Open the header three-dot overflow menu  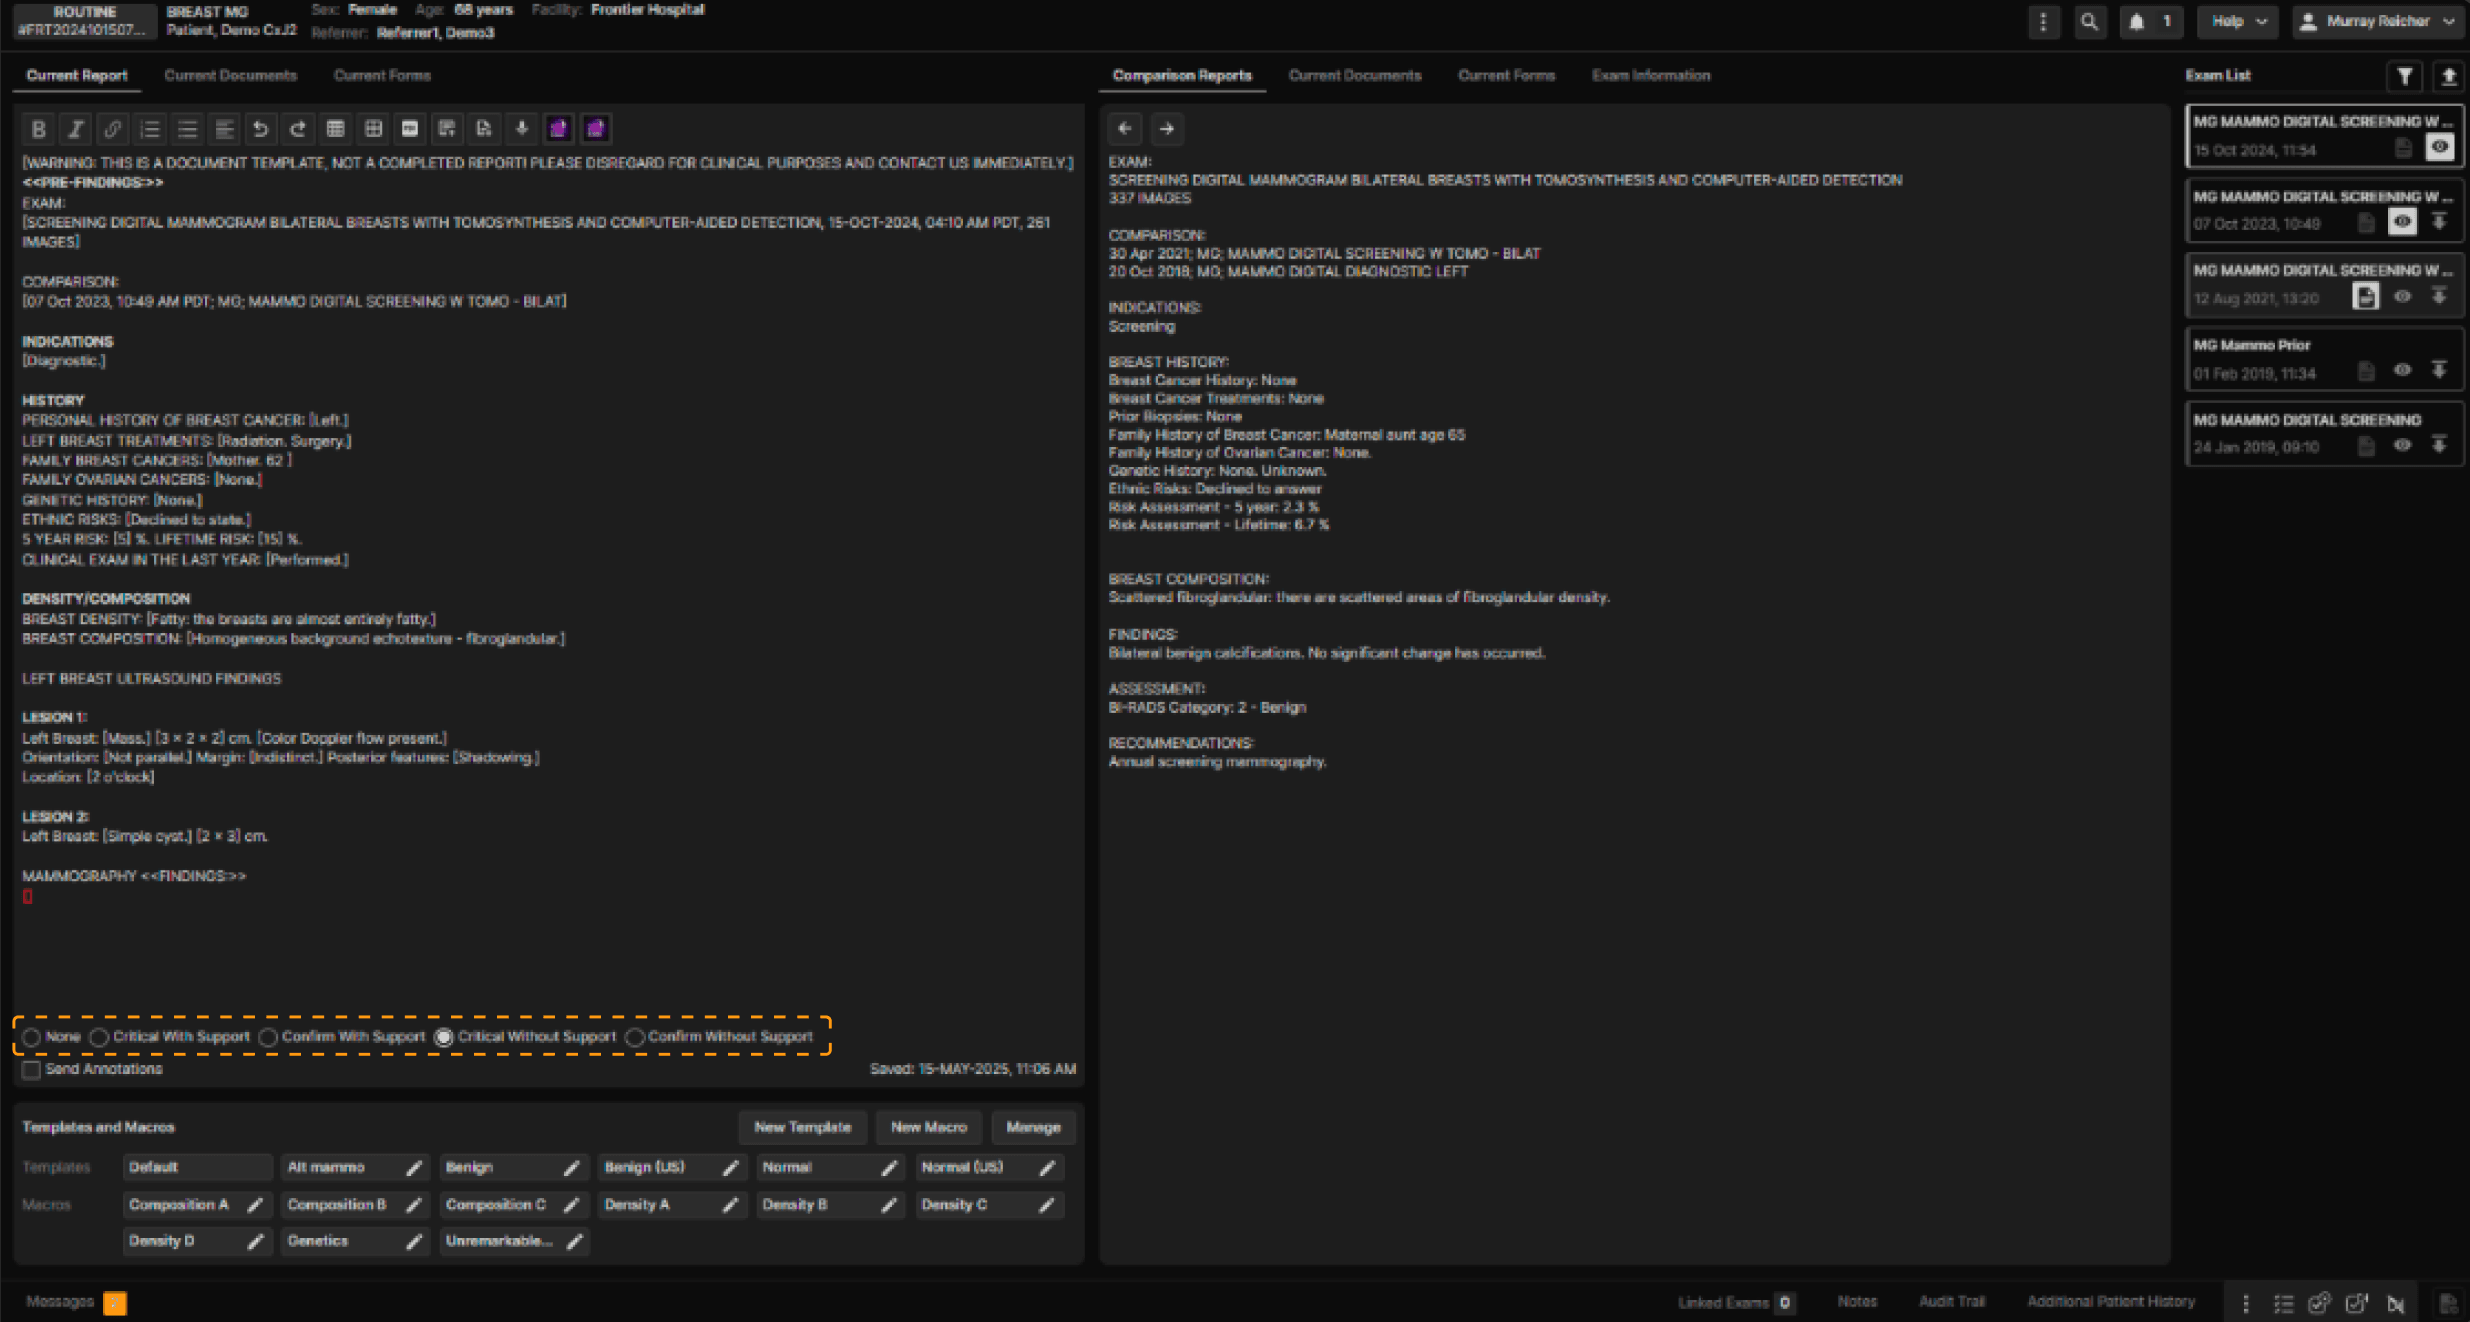(2043, 22)
